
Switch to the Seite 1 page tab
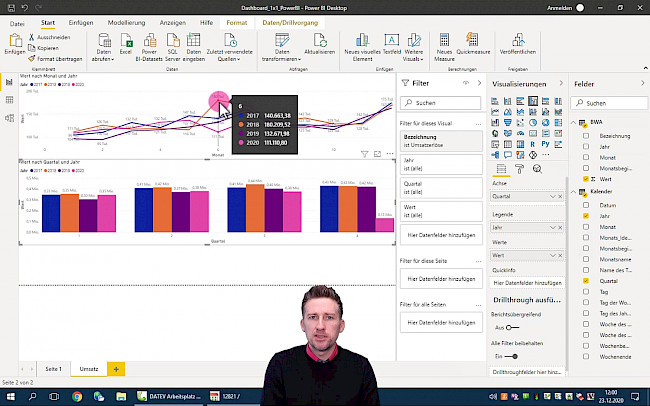52,369
